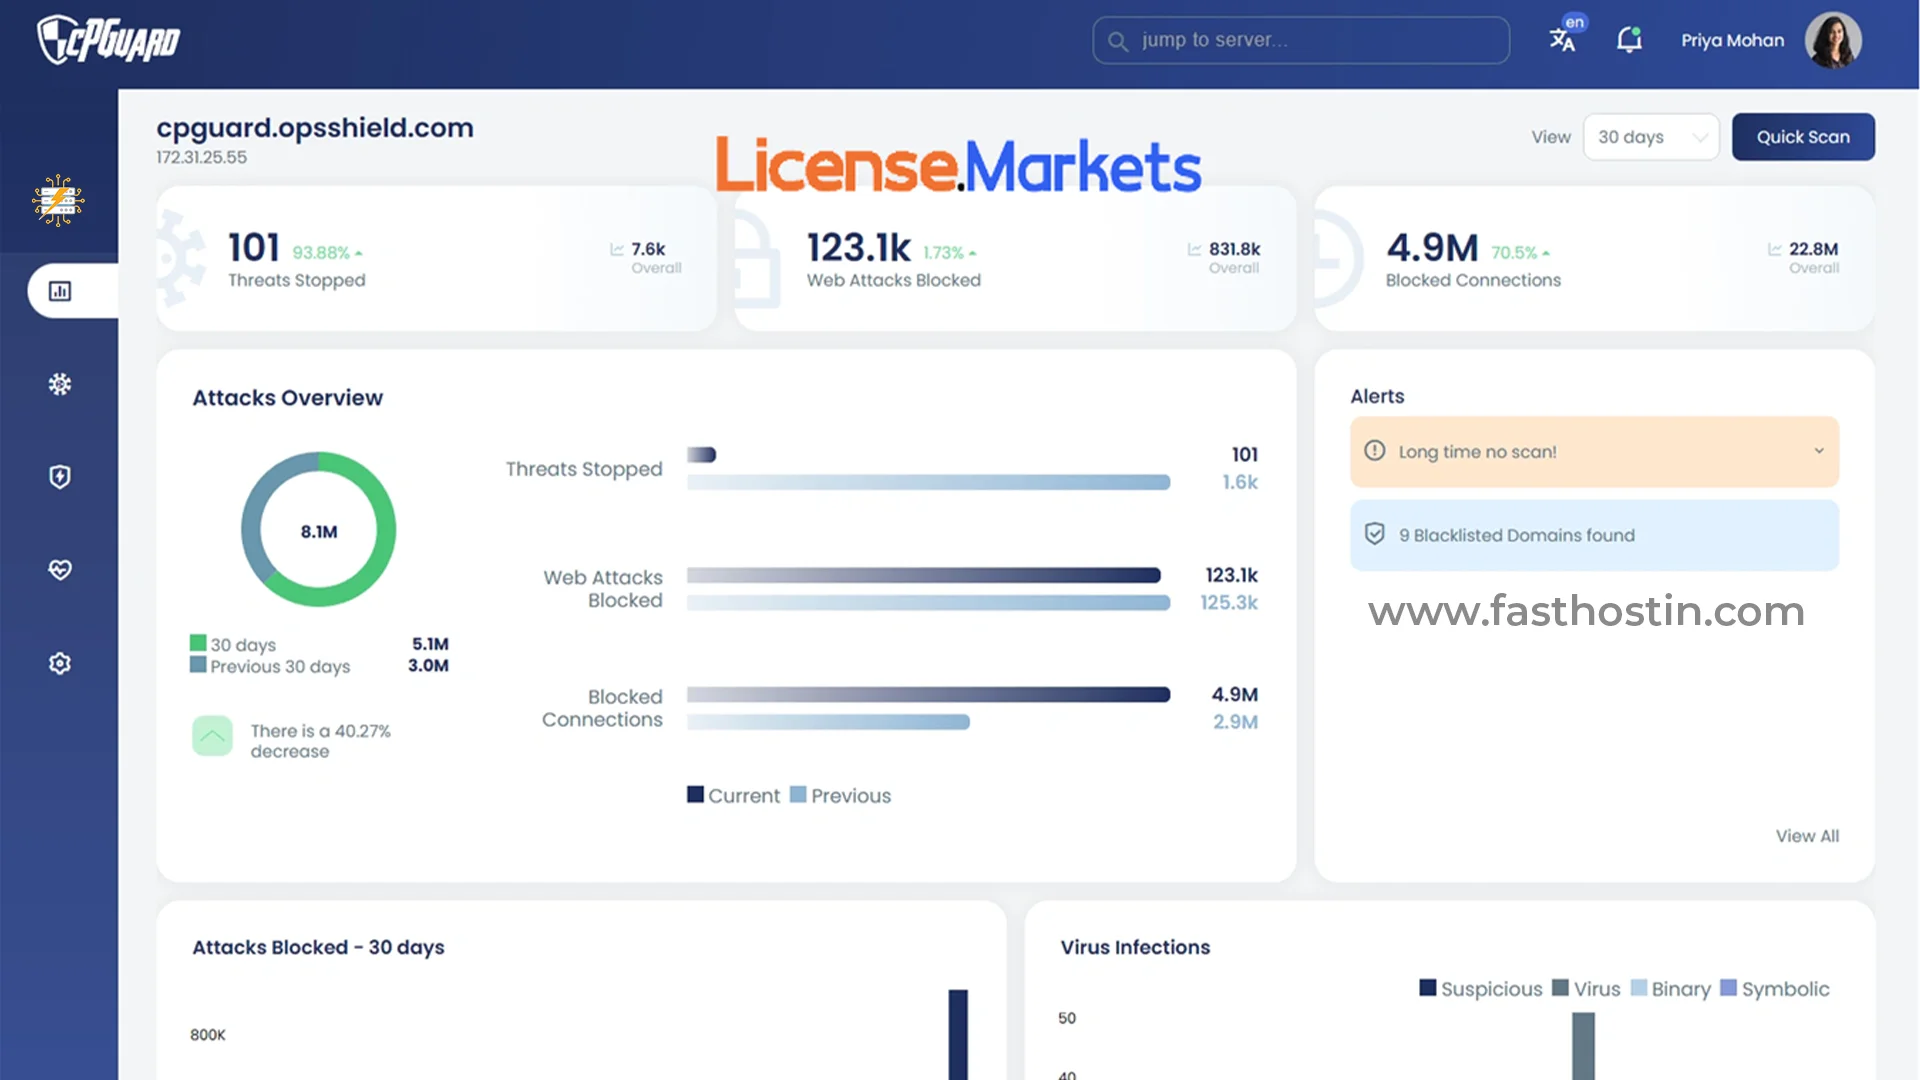1920x1080 pixels.
Task: Open the heart health sidebar icon
Action: tap(60, 570)
